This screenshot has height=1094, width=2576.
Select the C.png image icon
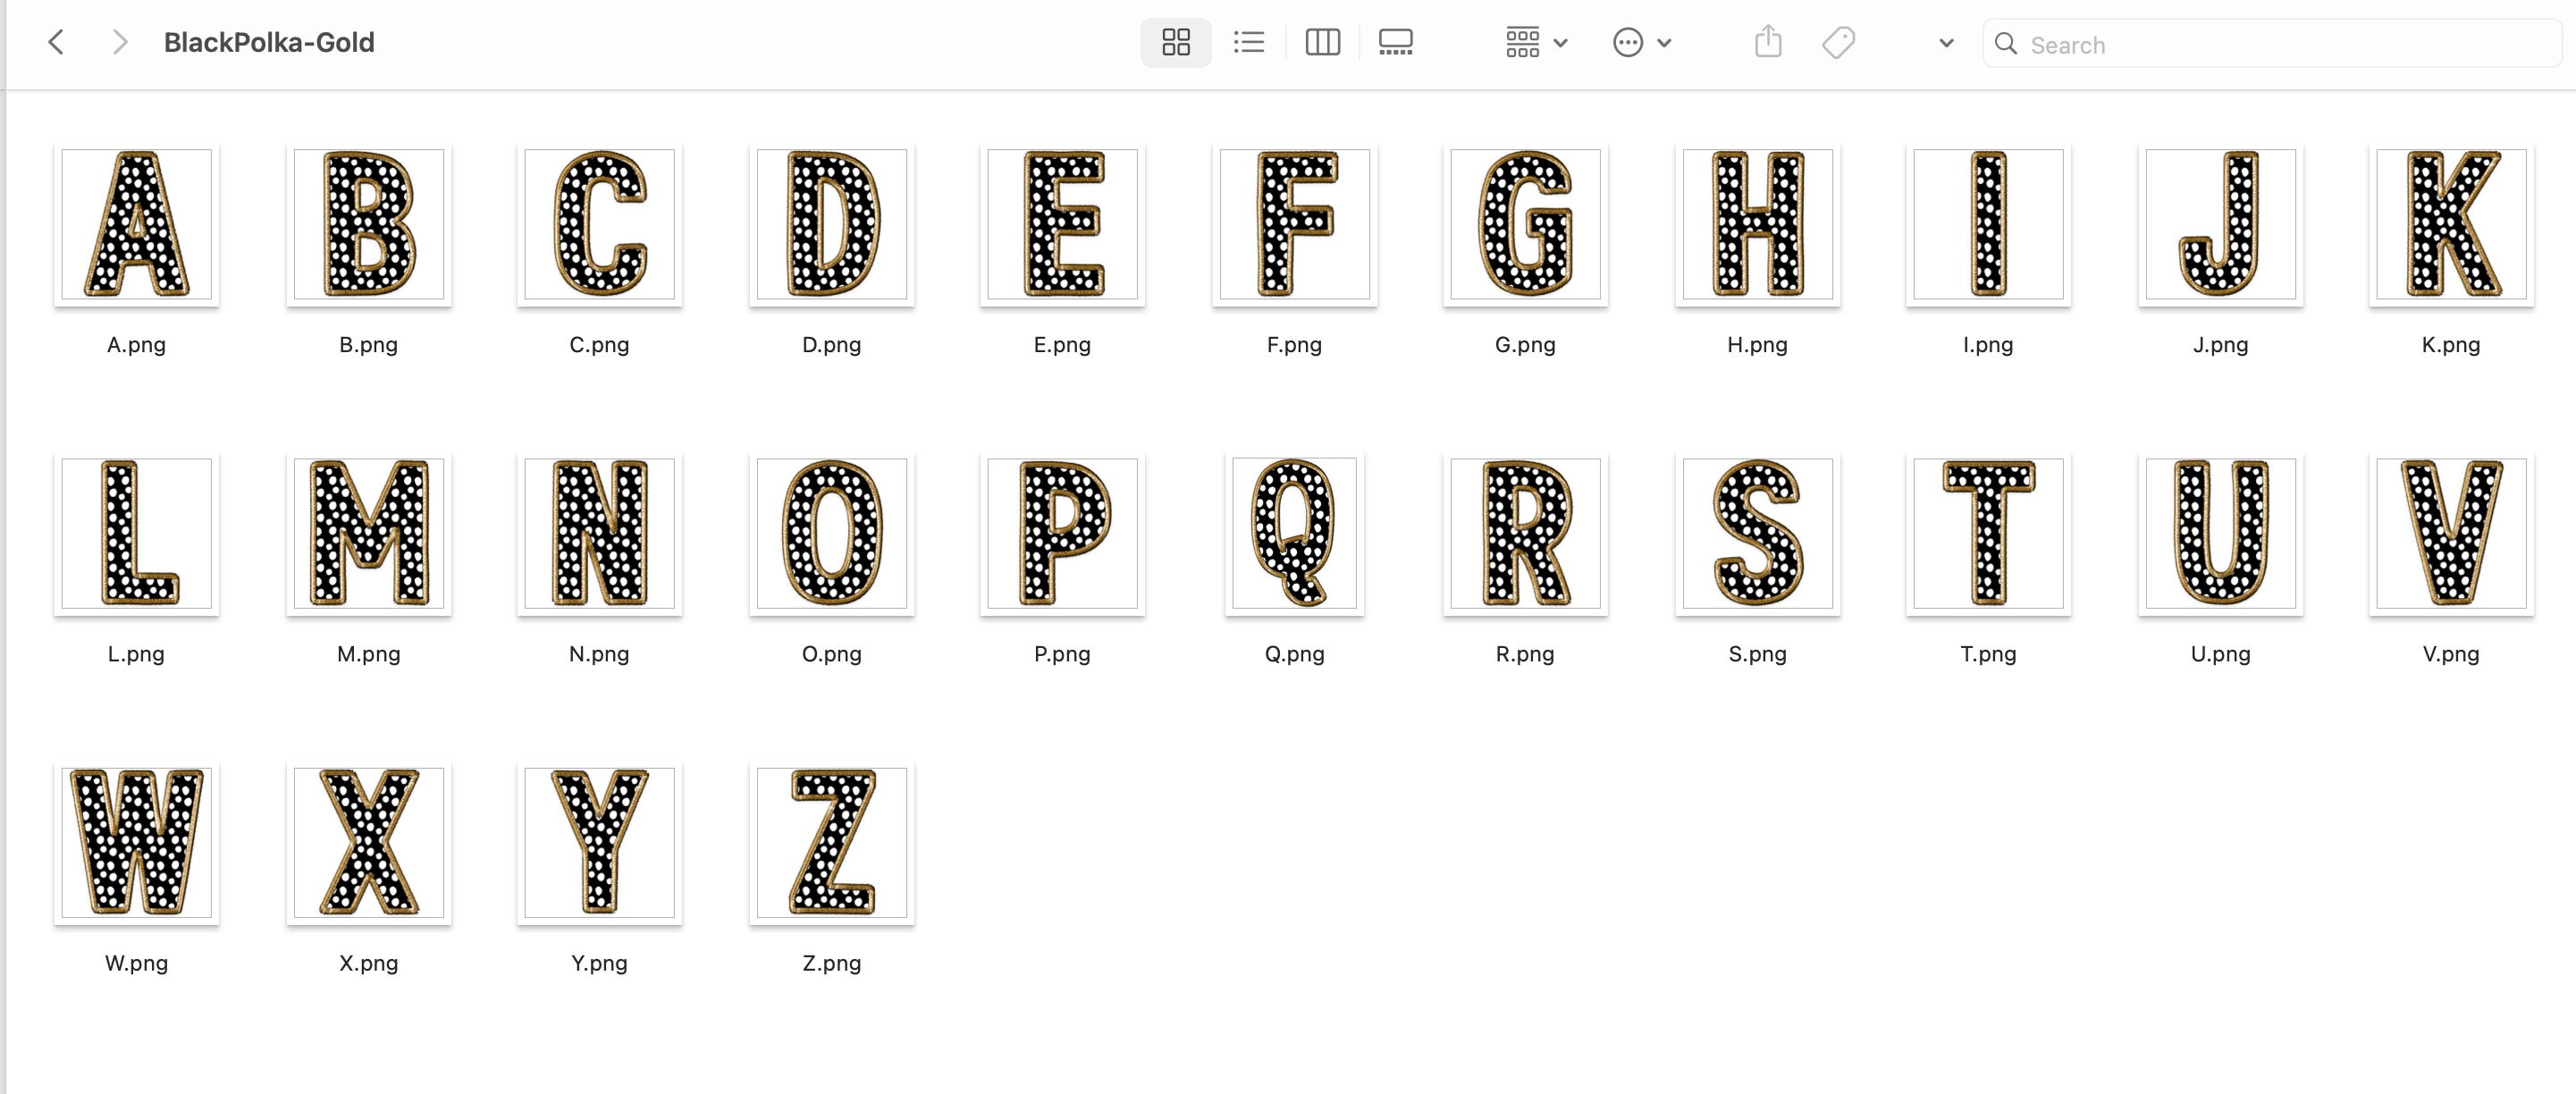point(600,224)
